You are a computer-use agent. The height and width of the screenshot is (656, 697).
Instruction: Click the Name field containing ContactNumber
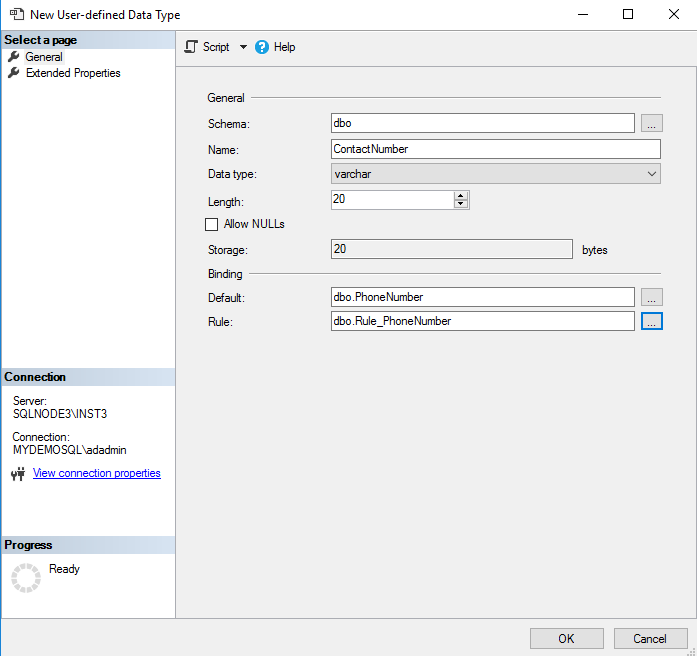click(495, 149)
